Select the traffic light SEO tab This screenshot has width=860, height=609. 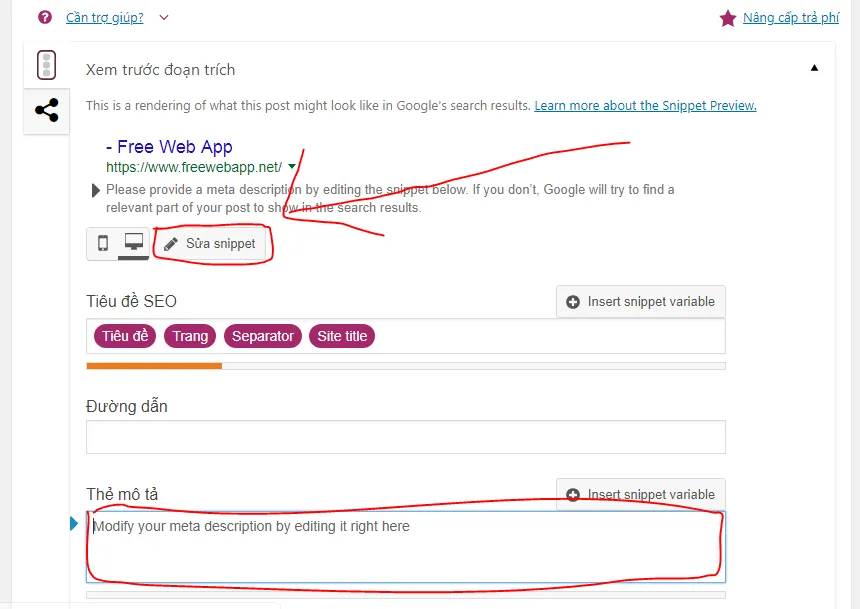coord(47,65)
